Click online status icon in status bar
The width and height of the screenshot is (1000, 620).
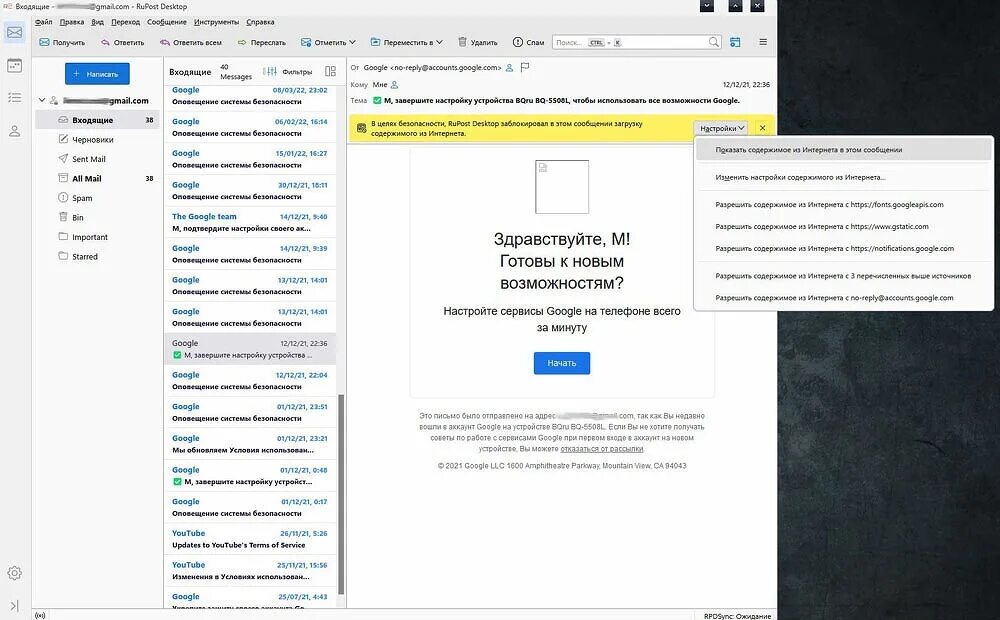coord(40,616)
